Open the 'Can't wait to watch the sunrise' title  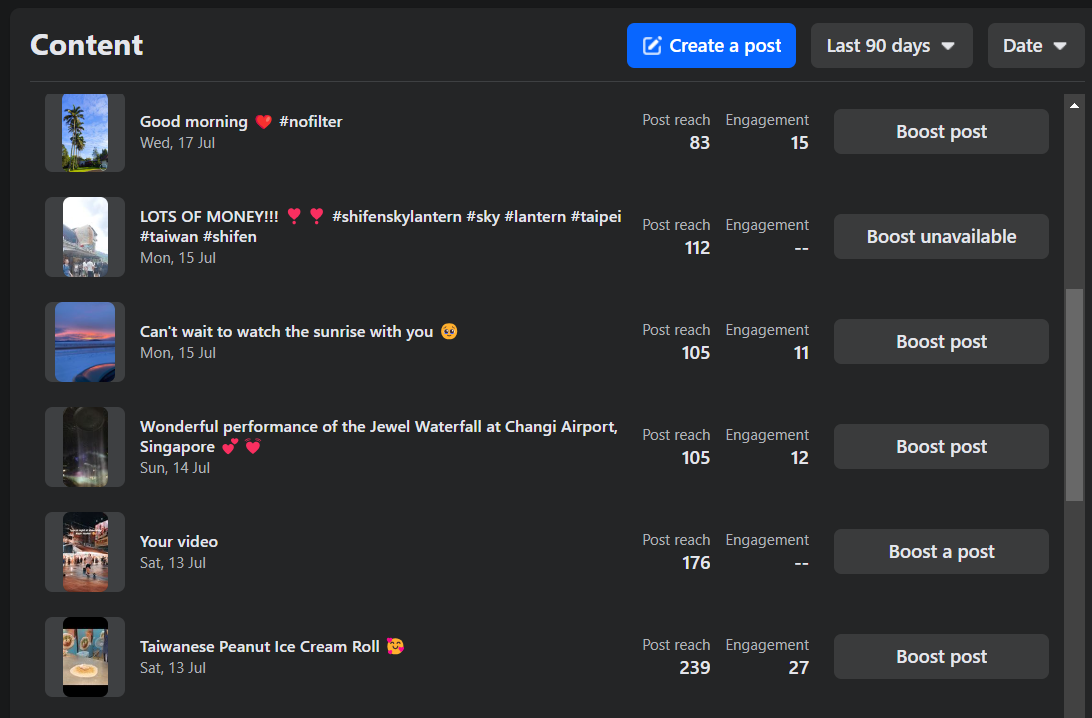click(286, 332)
